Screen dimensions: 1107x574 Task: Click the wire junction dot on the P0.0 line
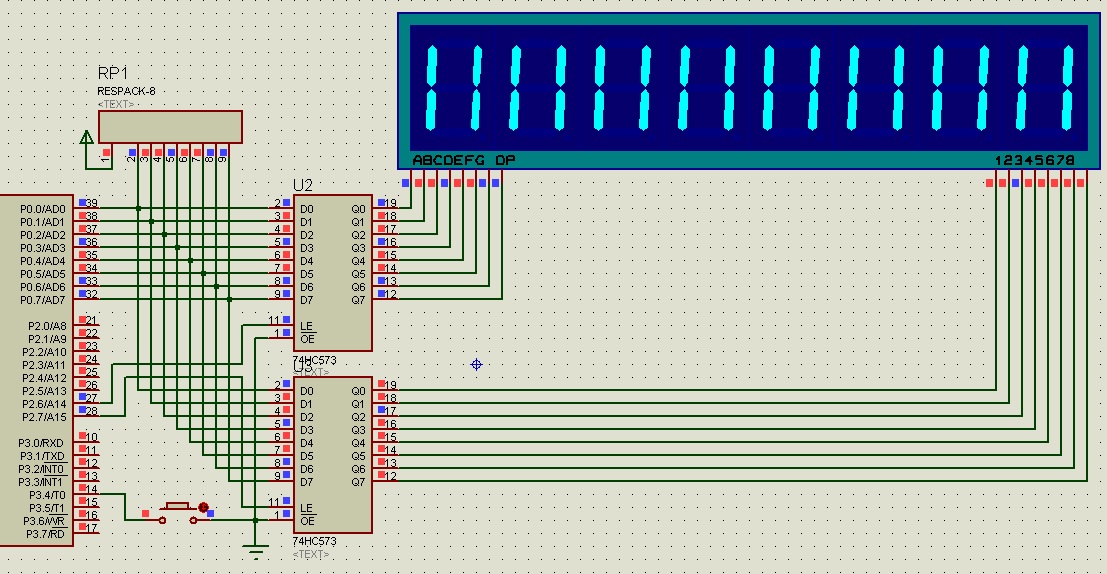click(x=138, y=208)
